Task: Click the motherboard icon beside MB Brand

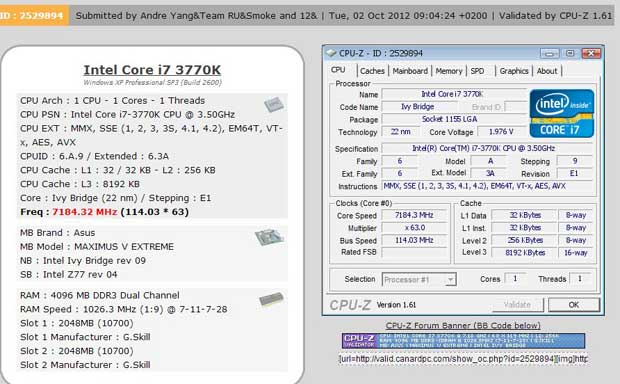Action: 269,237
